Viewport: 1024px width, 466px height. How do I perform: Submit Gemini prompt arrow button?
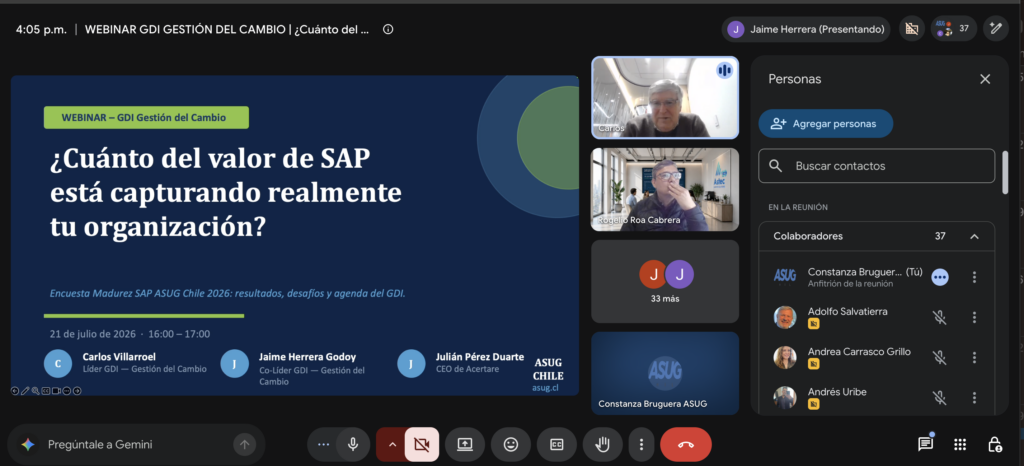tap(244, 444)
